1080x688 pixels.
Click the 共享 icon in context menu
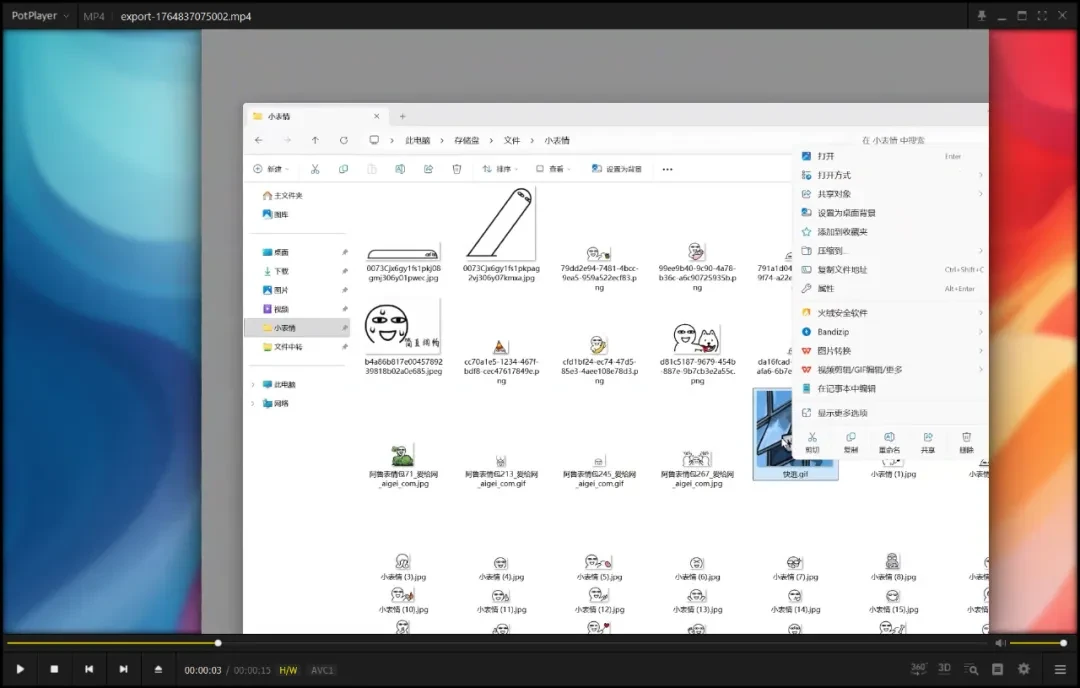[928, 442]
